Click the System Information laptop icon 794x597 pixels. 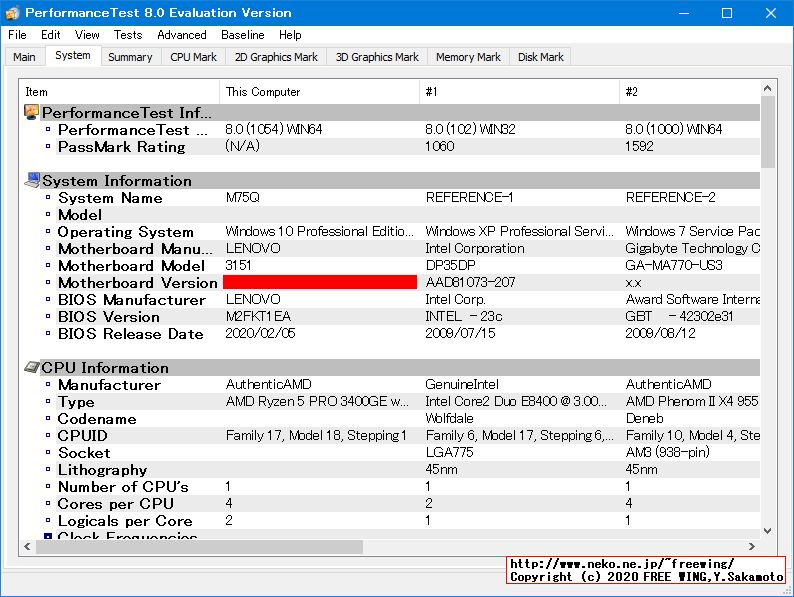(32, 180)
